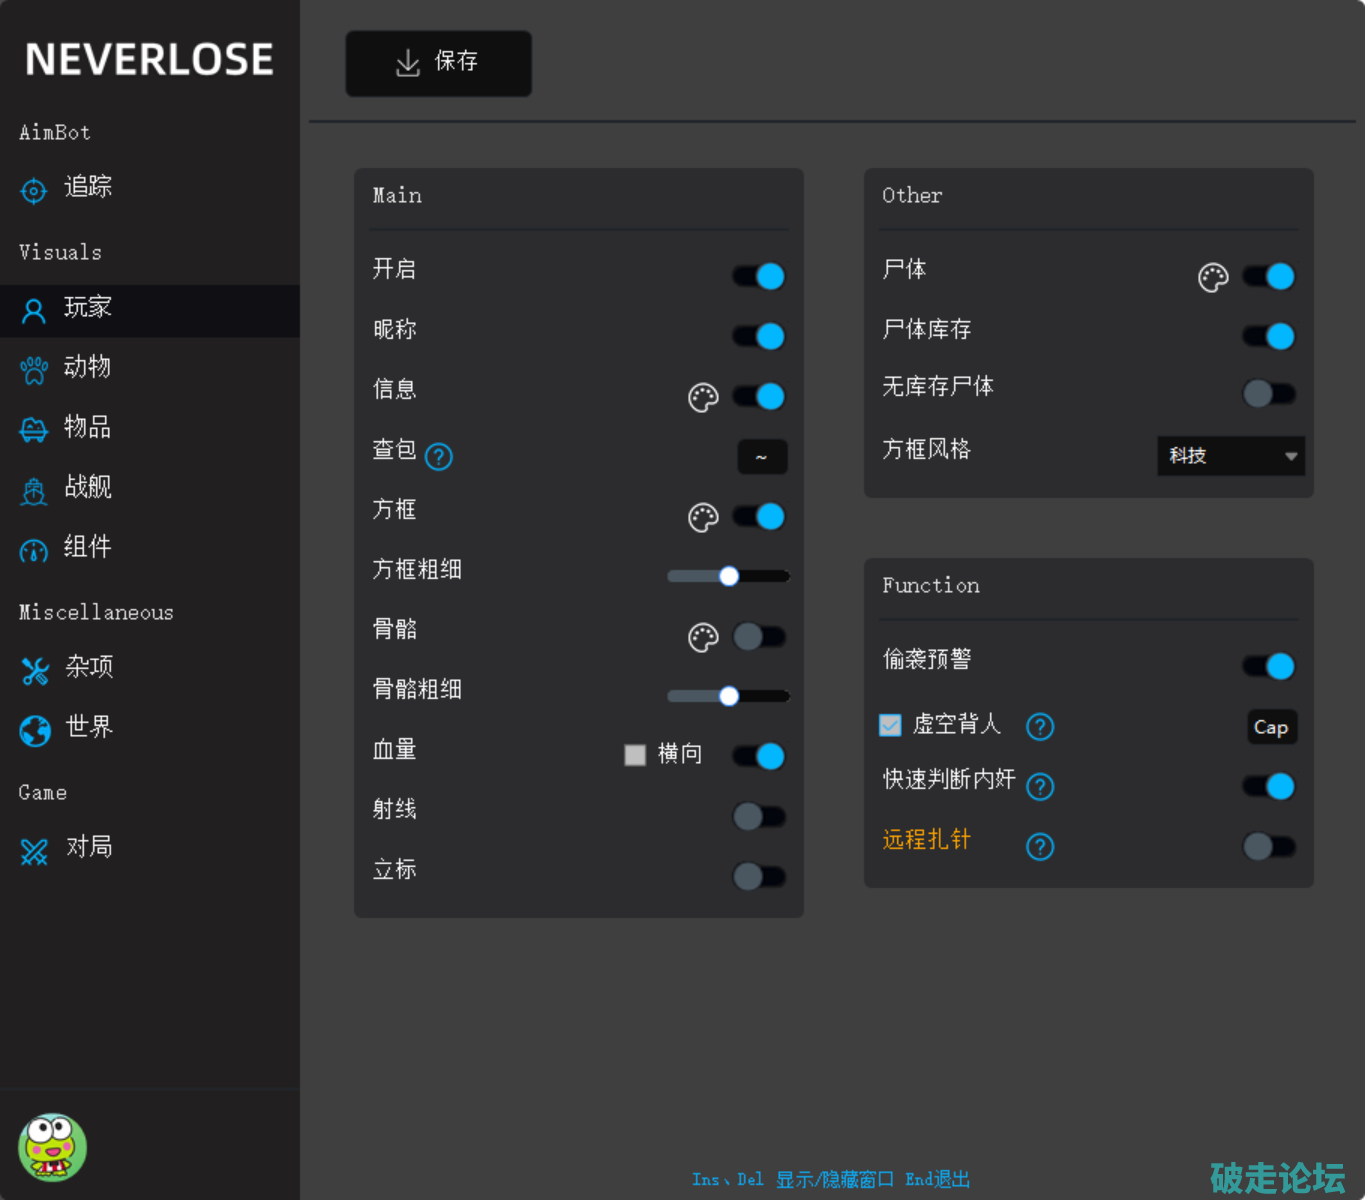
Task: Open the color palette for 信息
Action: click(703, 397)
